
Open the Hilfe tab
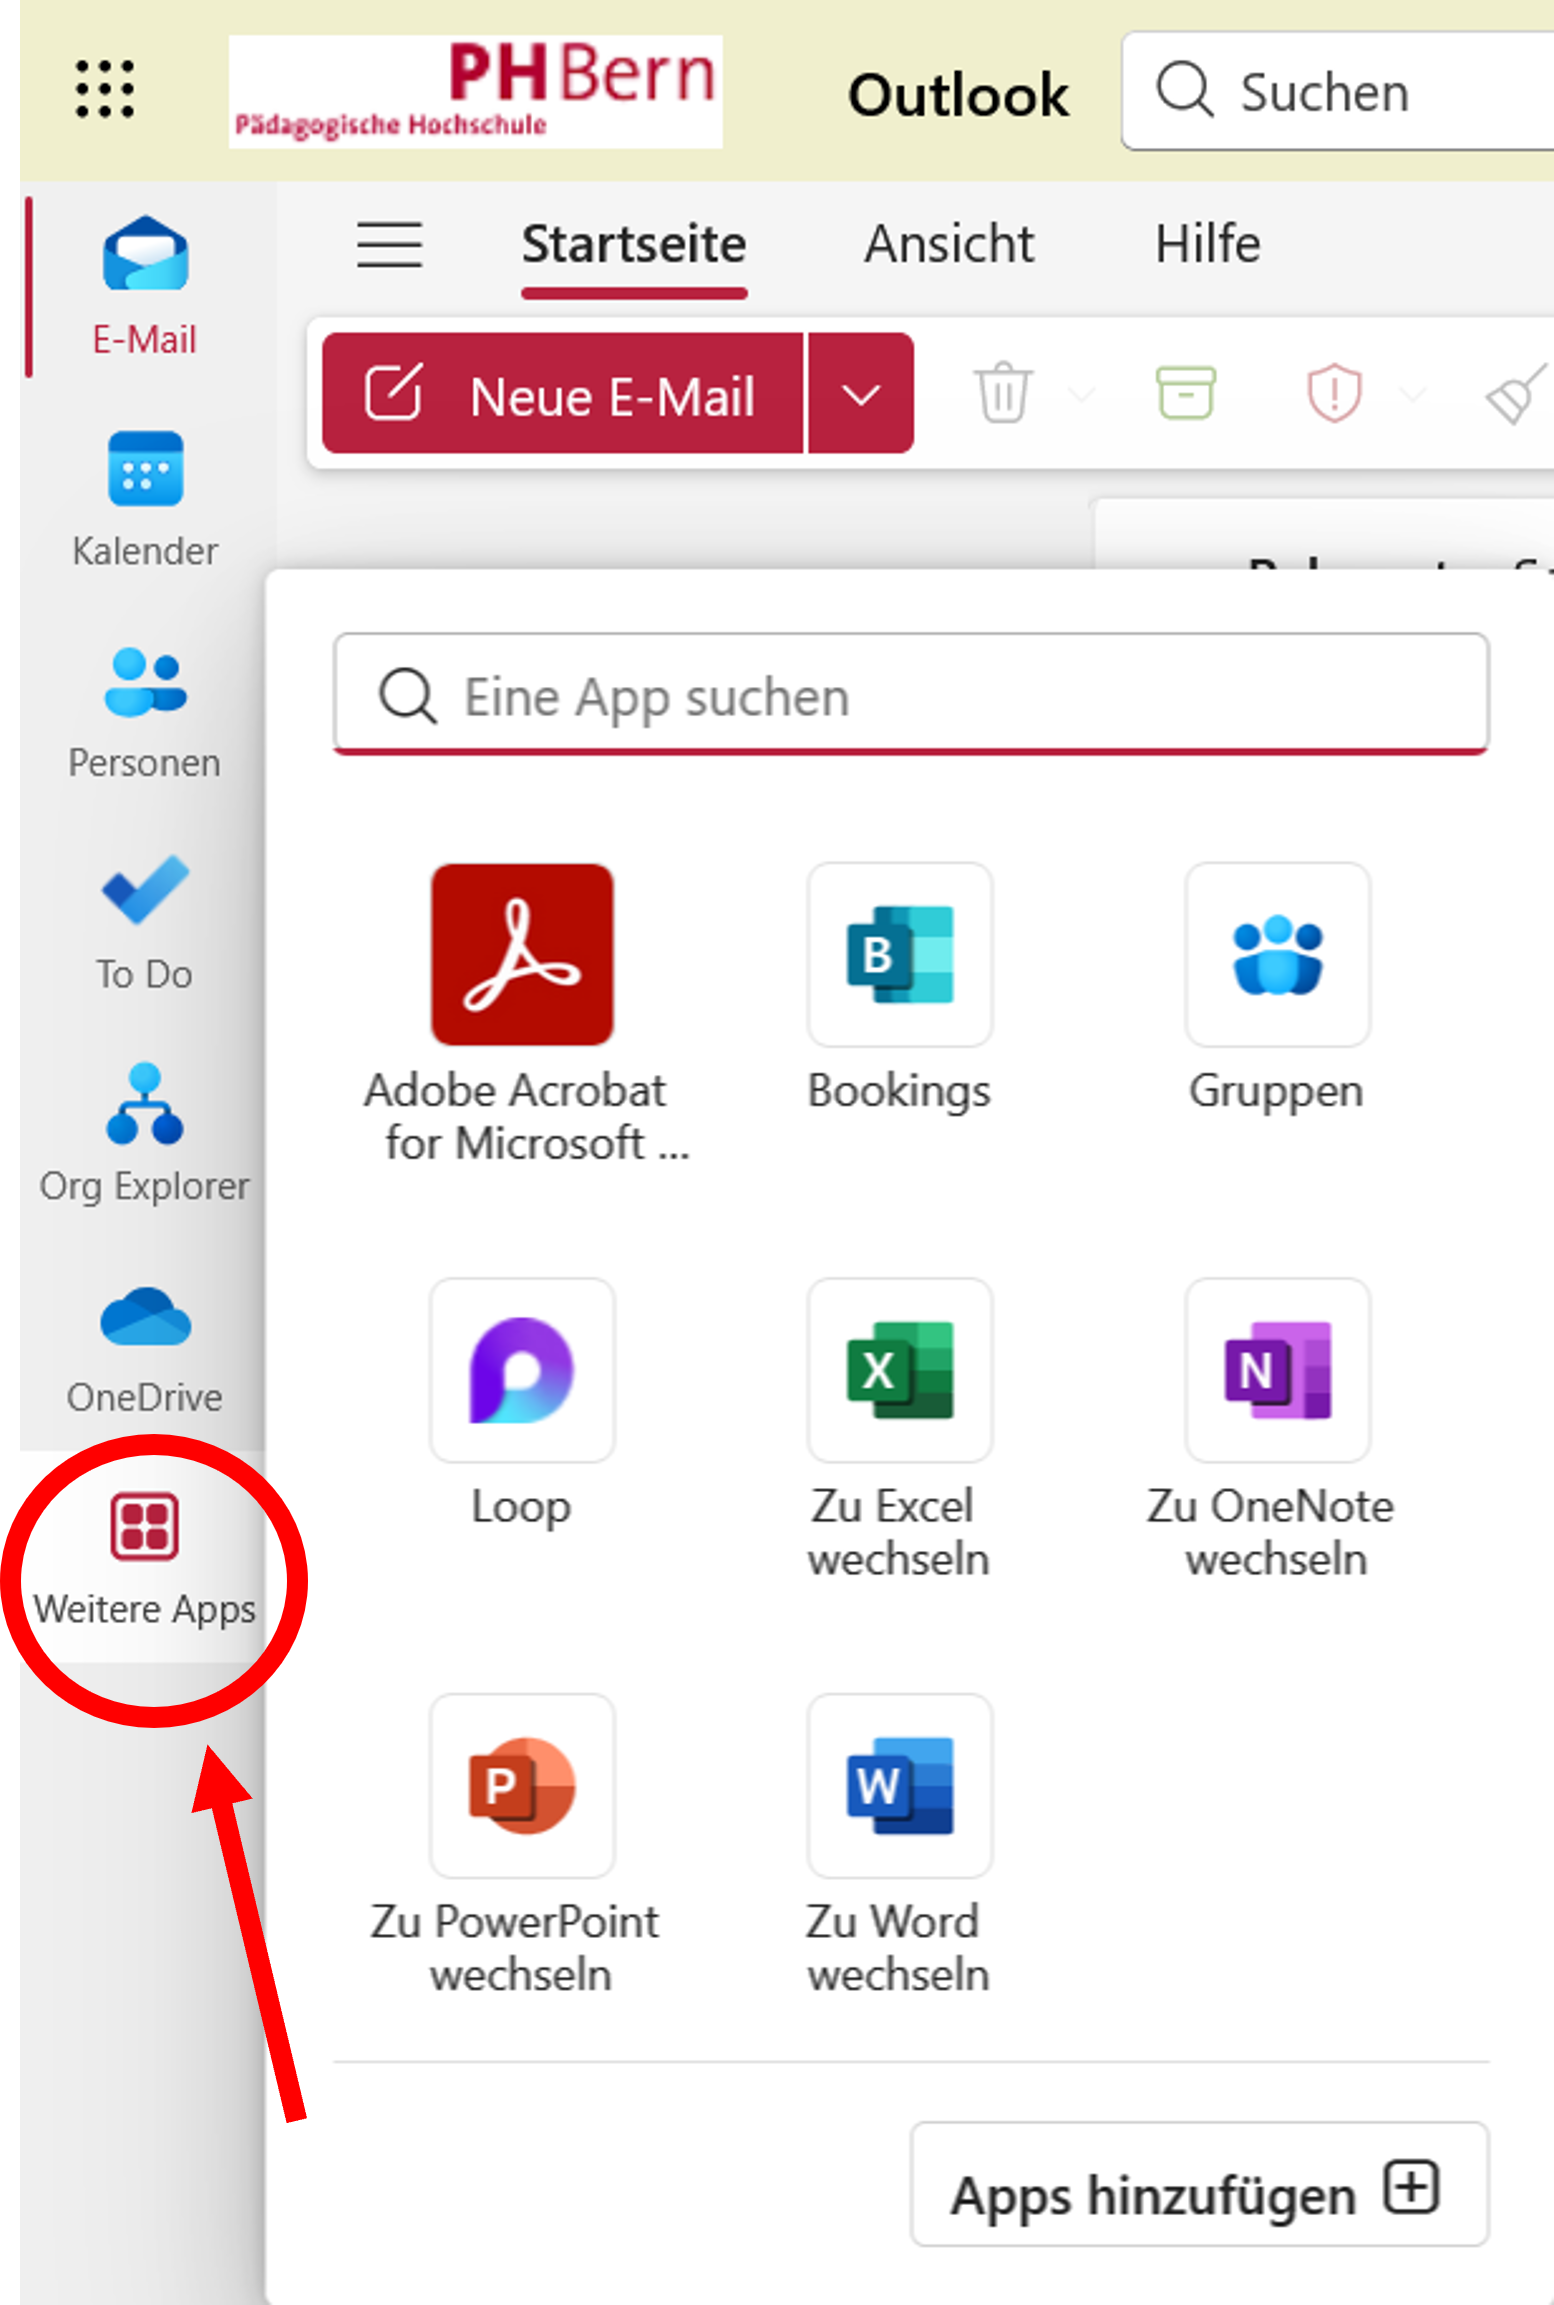click(1207, 245)
